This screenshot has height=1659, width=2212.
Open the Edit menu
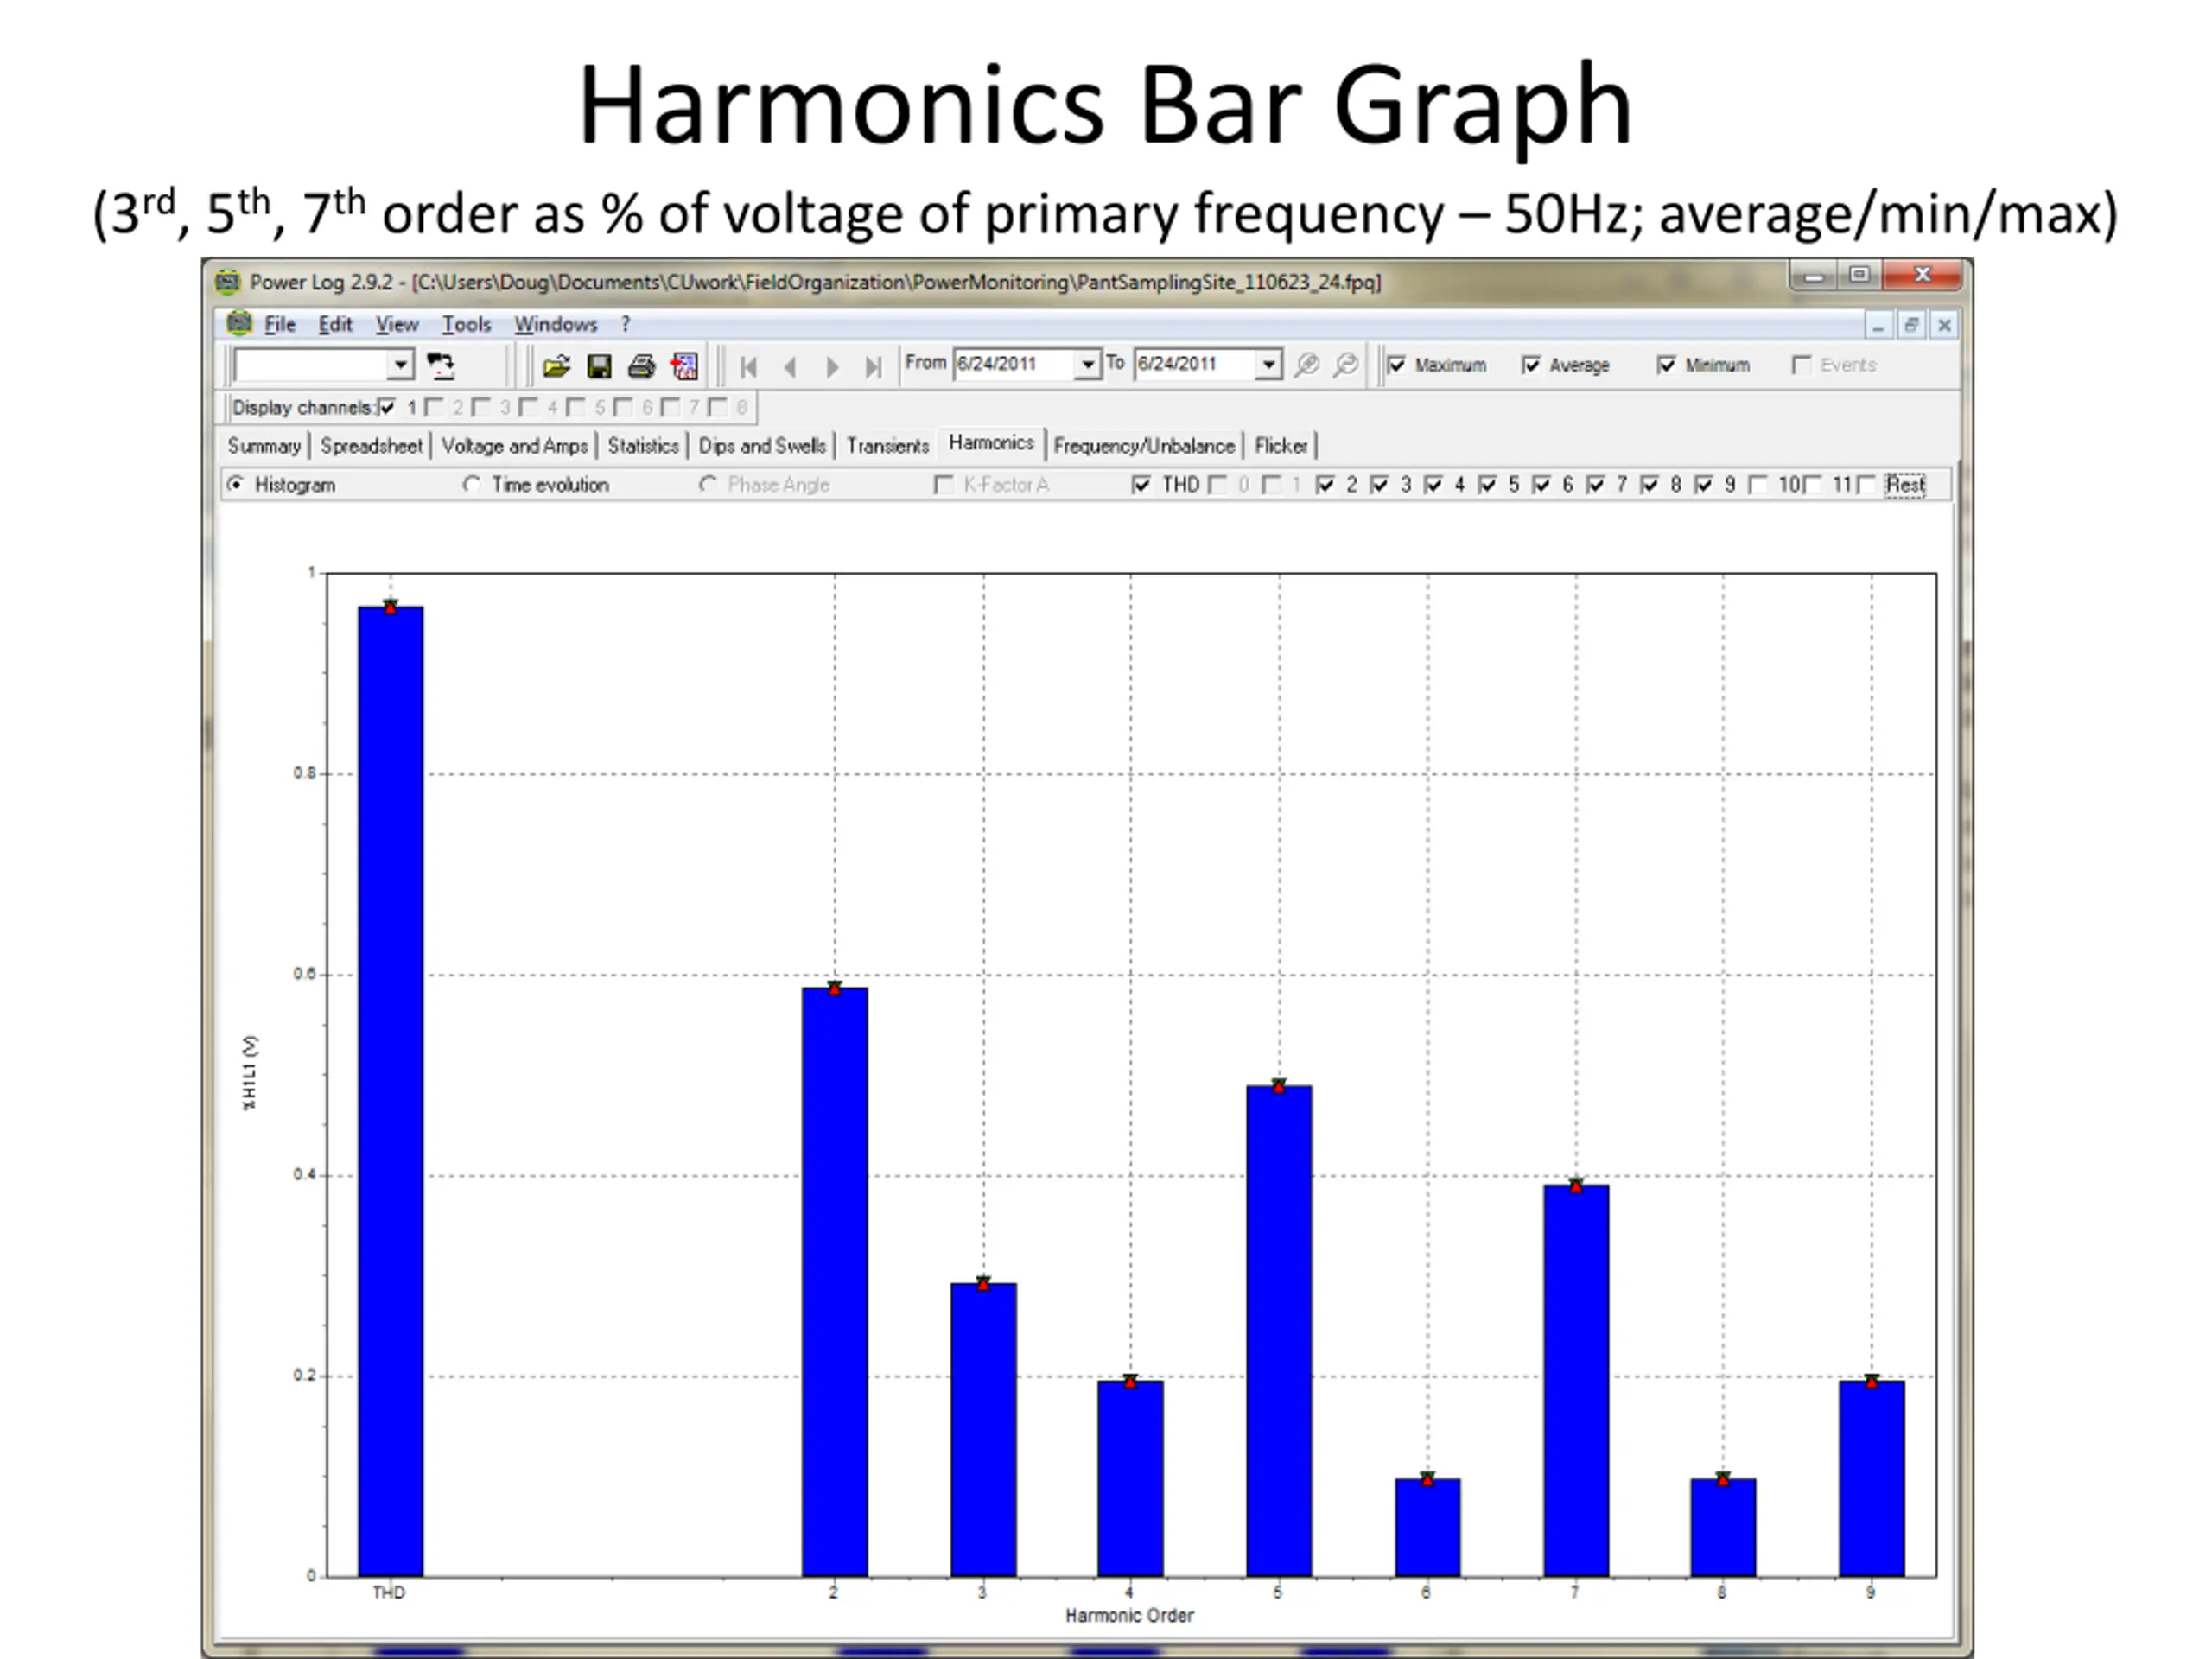[x=335, y=324]
